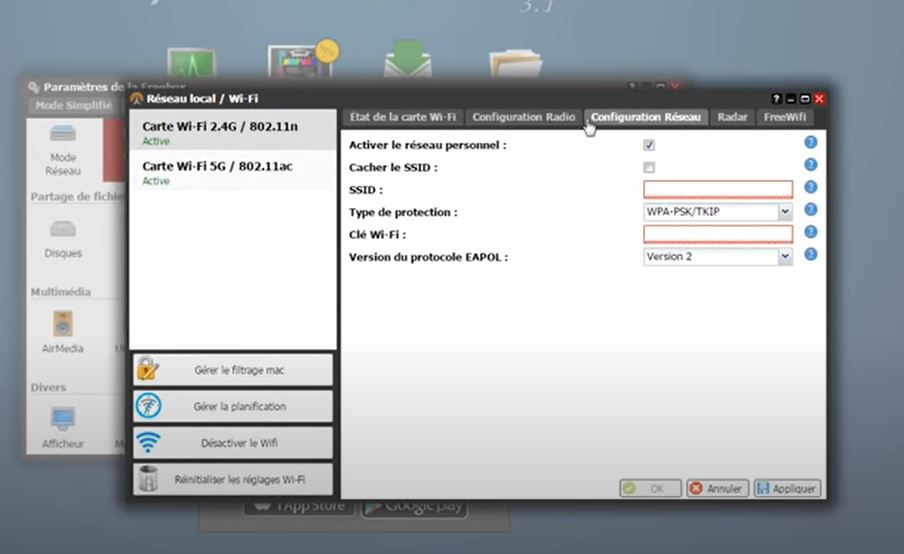Image resolution: width=904 pixels, height=554 pixels.
Task: Click the App Store badge
Action: 299,506
